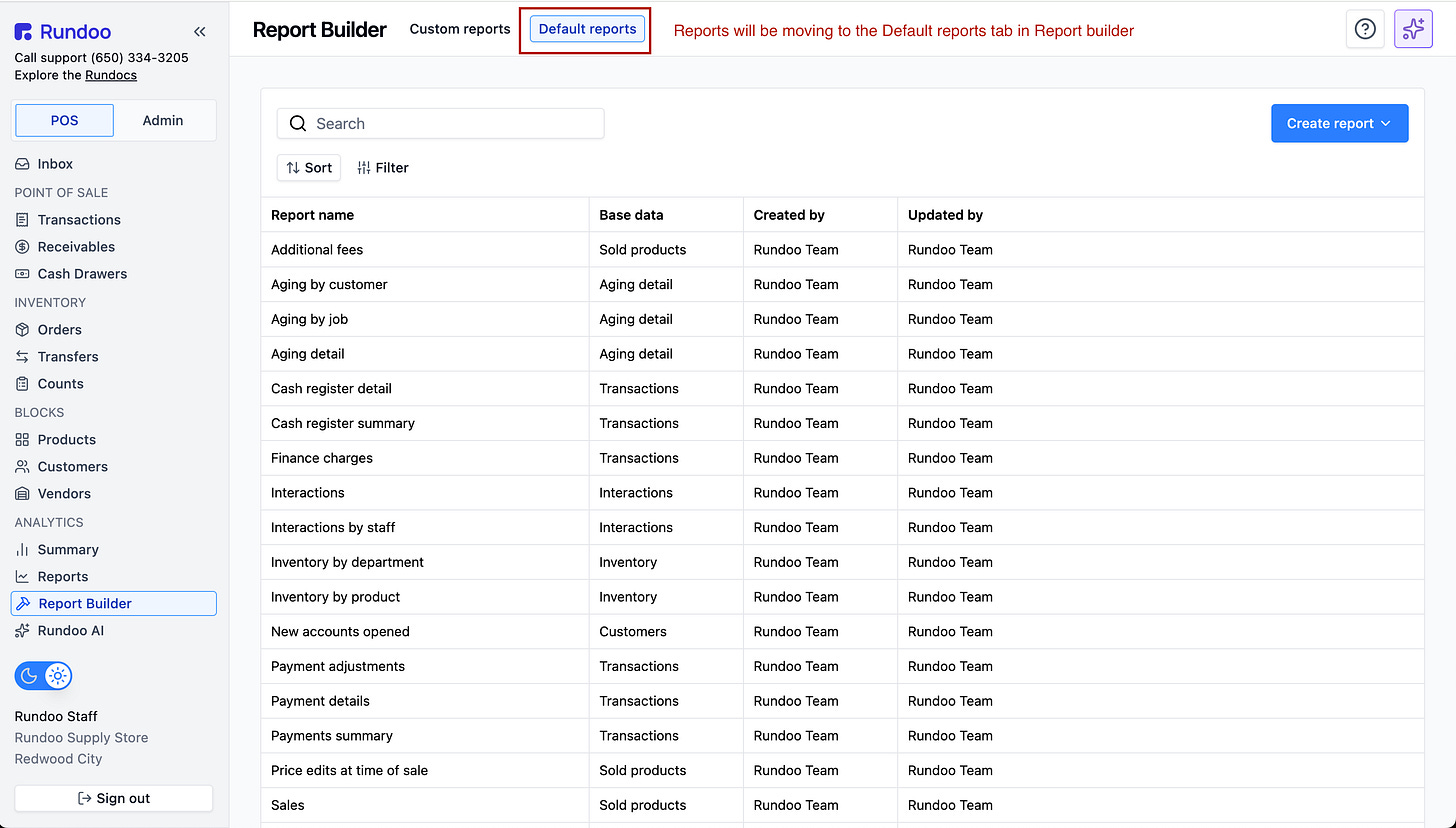
Task: Toggle the dark/light mode switch
Action: tap(43, 676)
